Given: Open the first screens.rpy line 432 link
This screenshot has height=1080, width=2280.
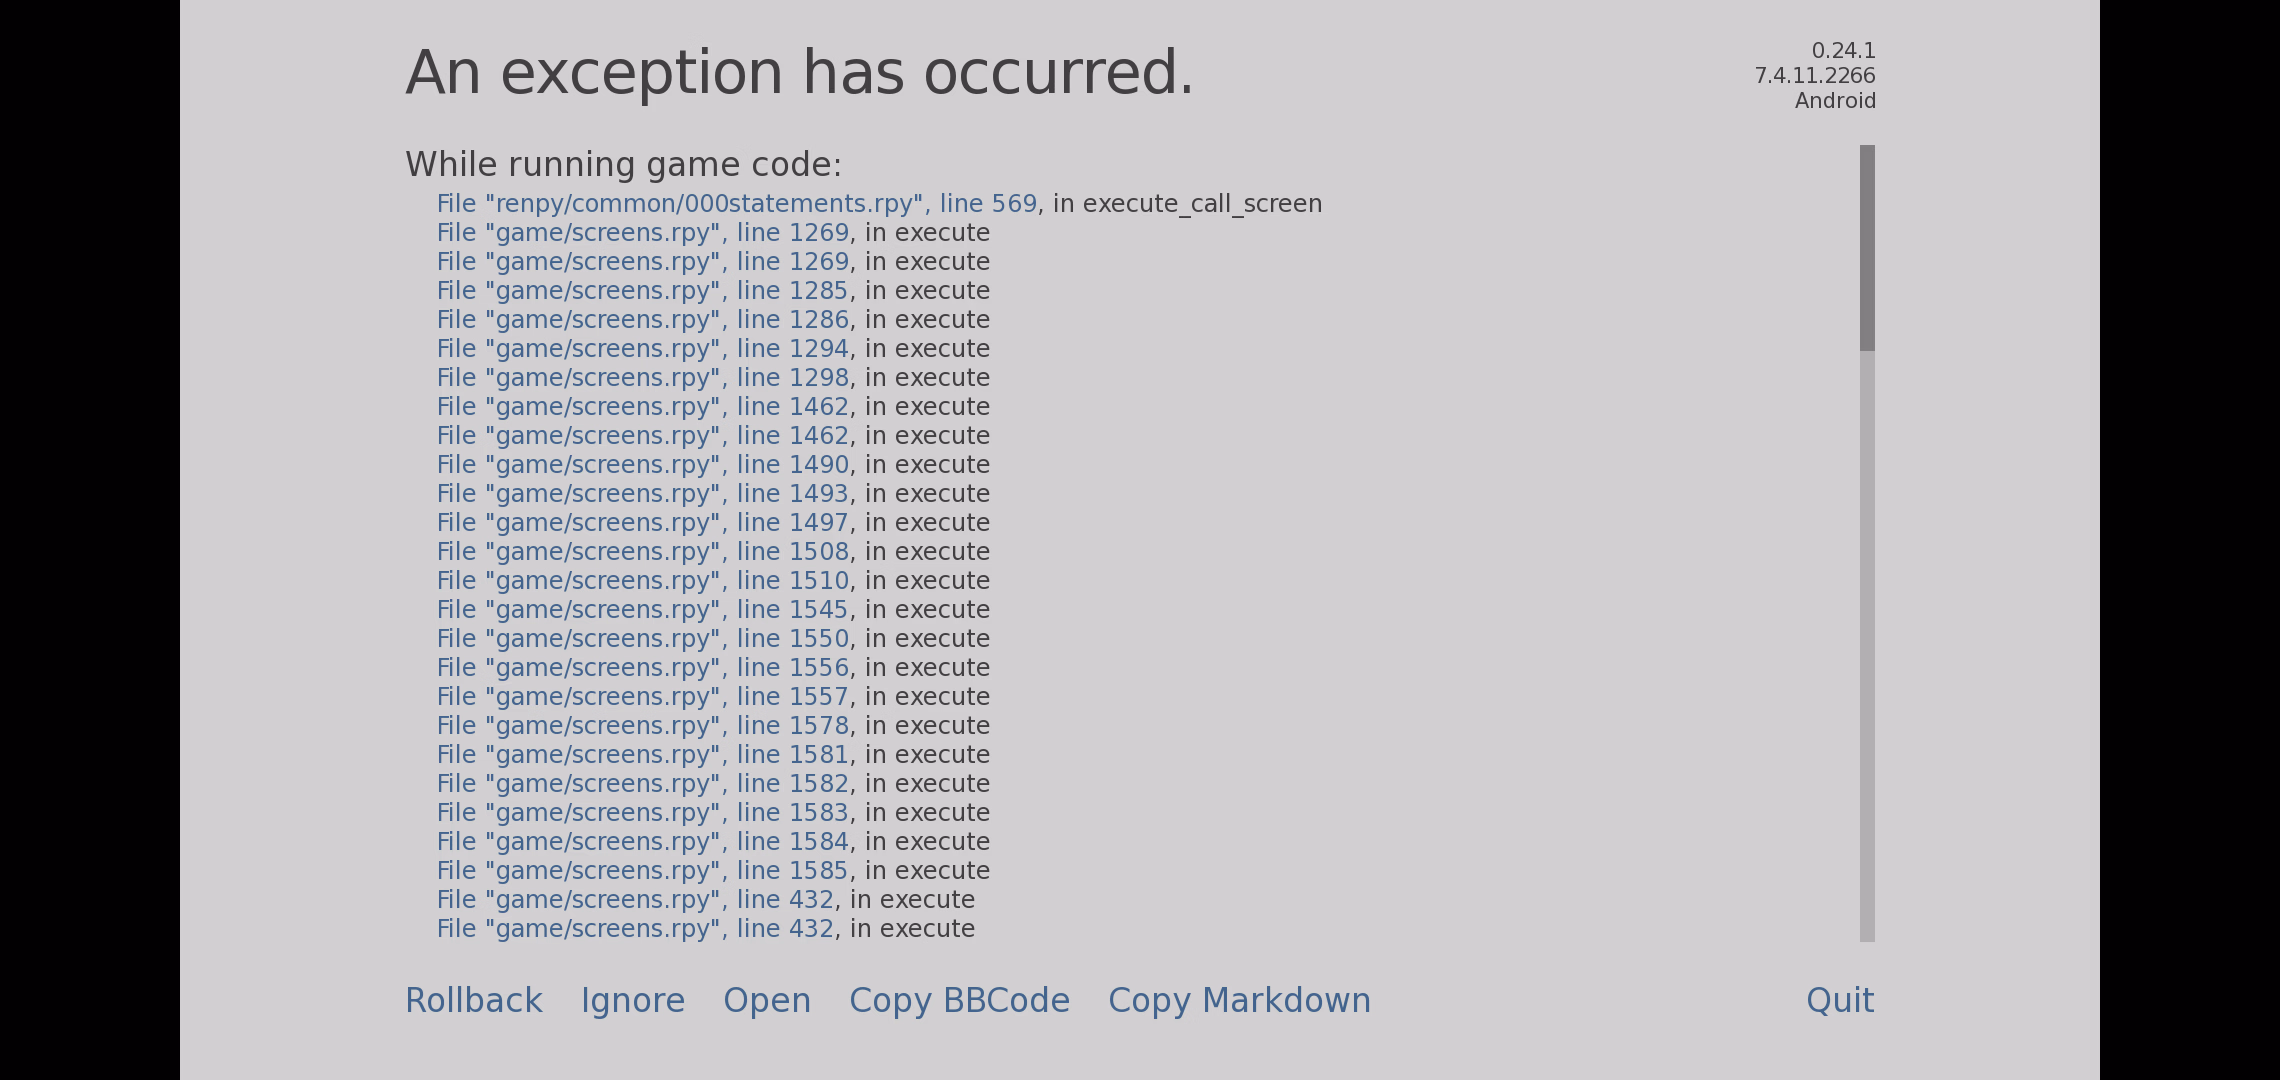Looking at the screenshot, I should coord(635,900).
